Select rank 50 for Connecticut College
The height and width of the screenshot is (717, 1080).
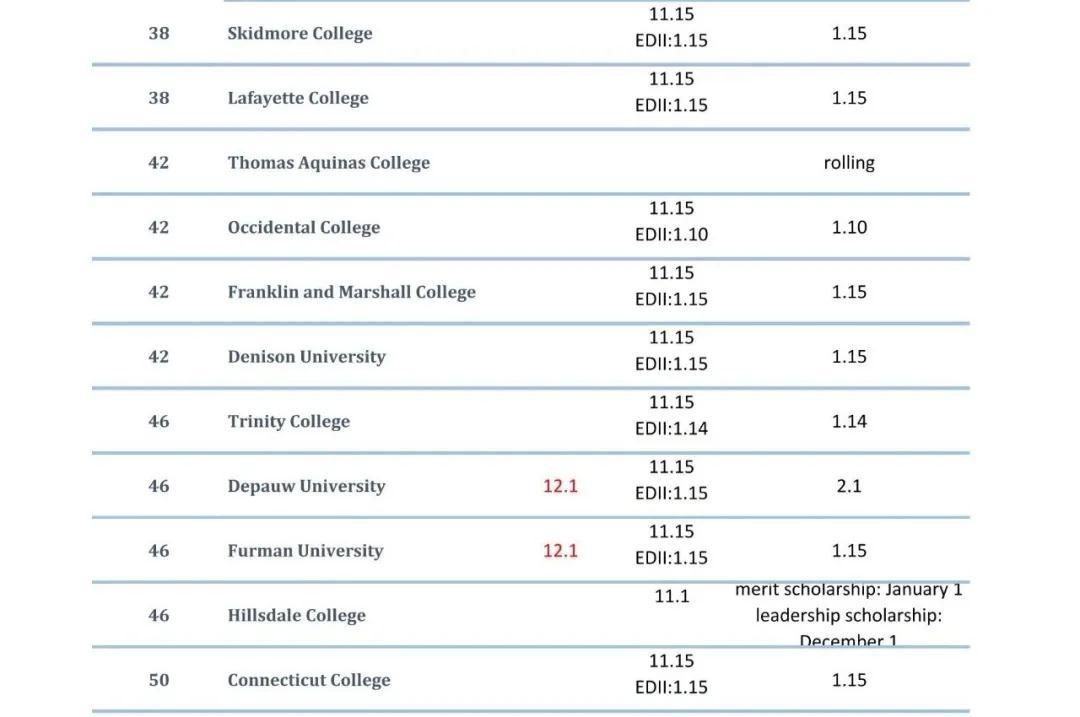click(x=158, y=680)
